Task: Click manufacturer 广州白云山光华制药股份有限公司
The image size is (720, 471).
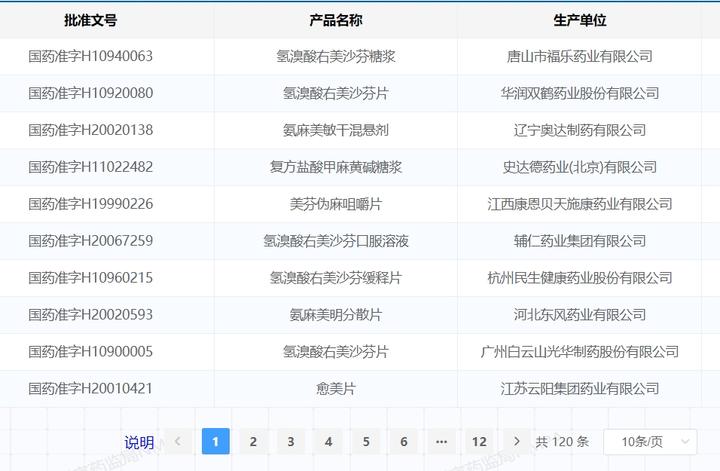Action: [x=580, y=352]
